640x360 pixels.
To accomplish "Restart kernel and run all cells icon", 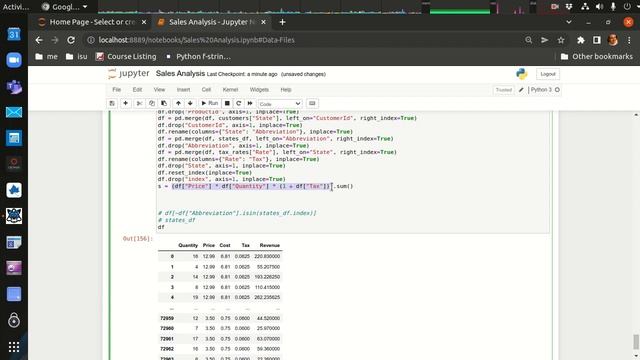I will (250, 103).
